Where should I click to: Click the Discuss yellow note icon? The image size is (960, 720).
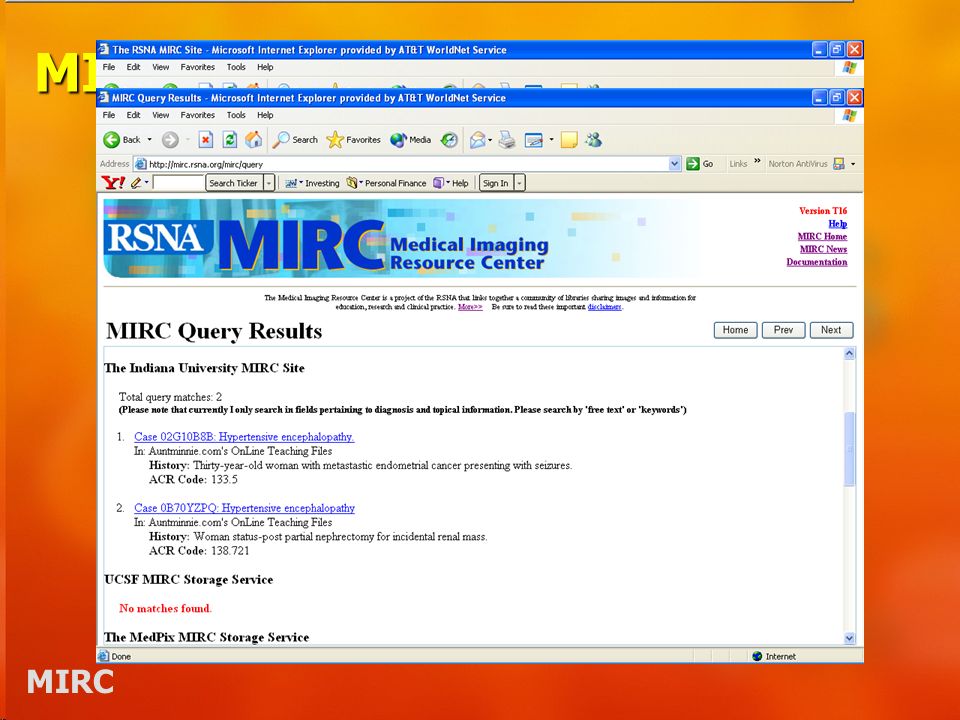569,140
